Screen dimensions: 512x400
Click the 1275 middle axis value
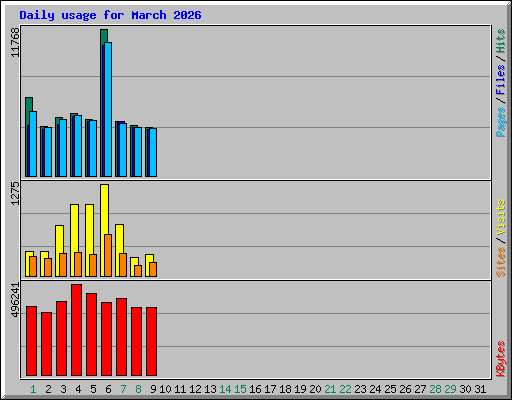[15, 193]
